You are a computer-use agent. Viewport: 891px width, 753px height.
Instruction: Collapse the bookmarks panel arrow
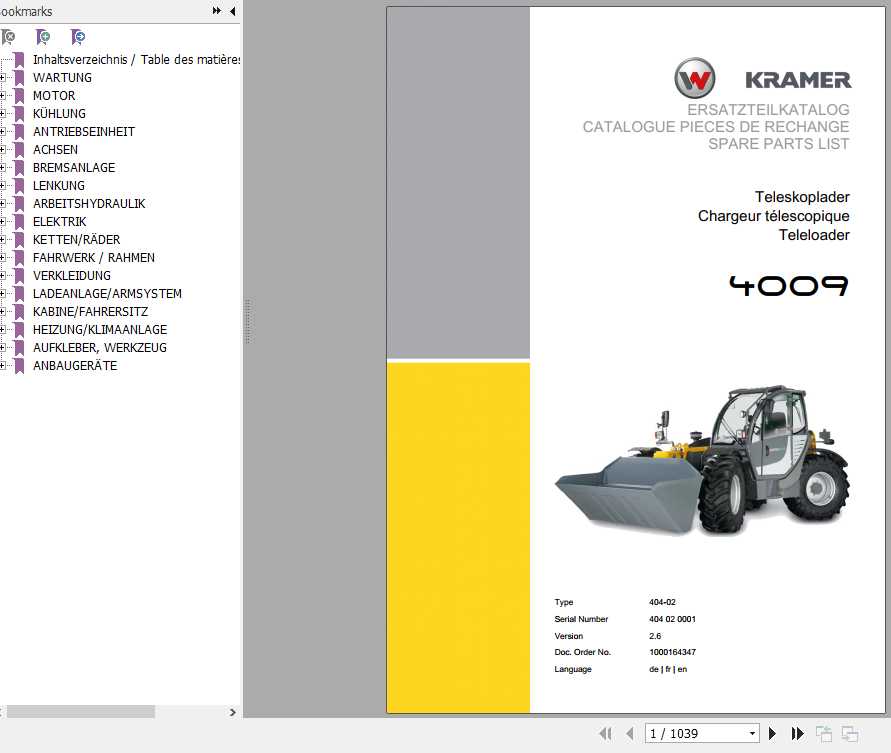point(232,11)
